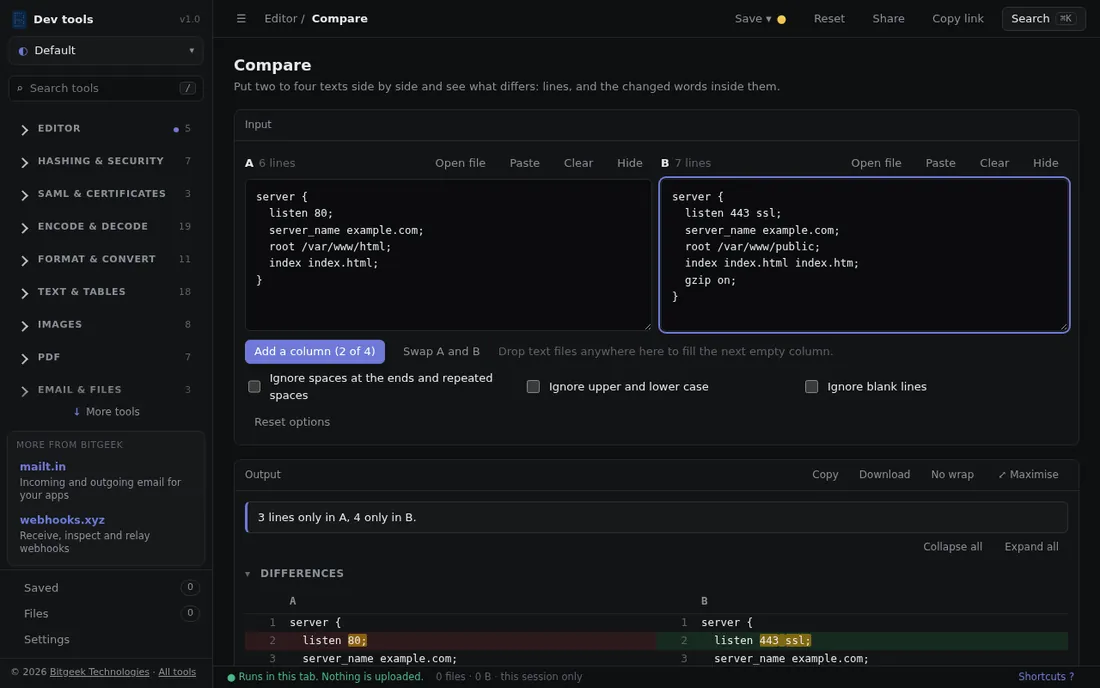Open the Search ⌘K button
Viewport: 1100px width, 688px height.
(1043, 19)
